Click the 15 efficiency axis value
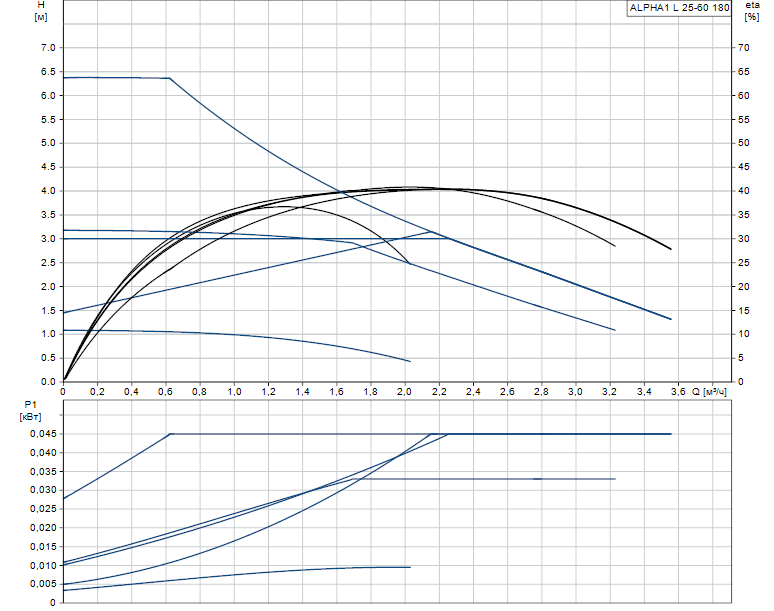 [743, 311]
